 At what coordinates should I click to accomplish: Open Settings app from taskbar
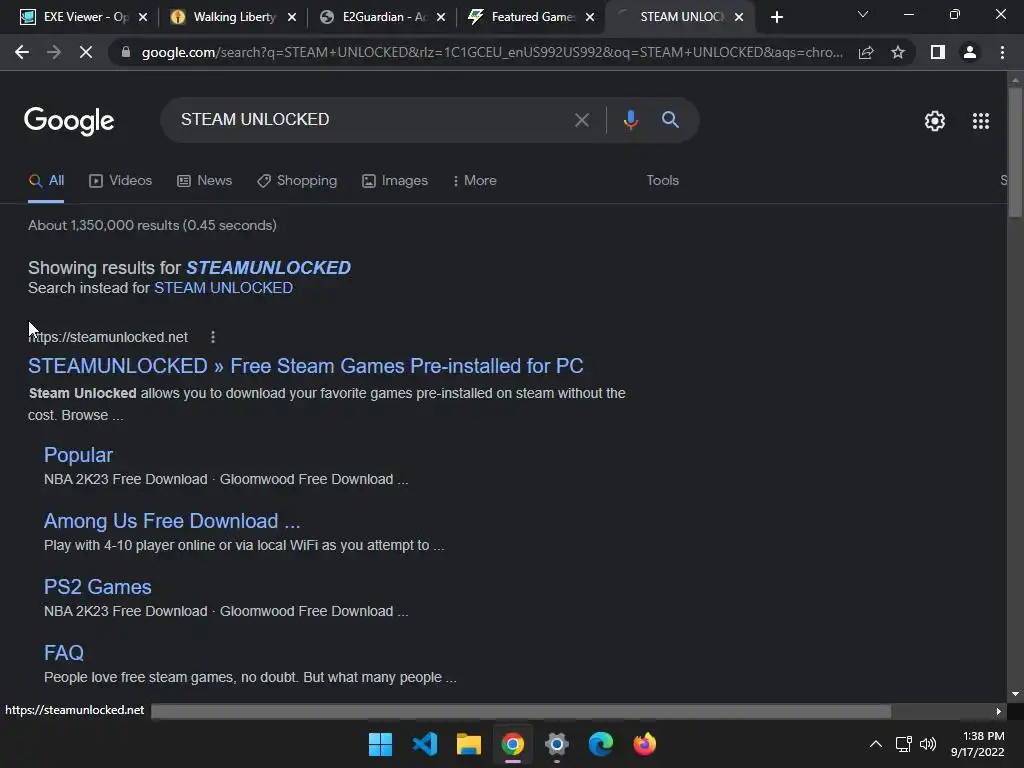coord(556,744)
